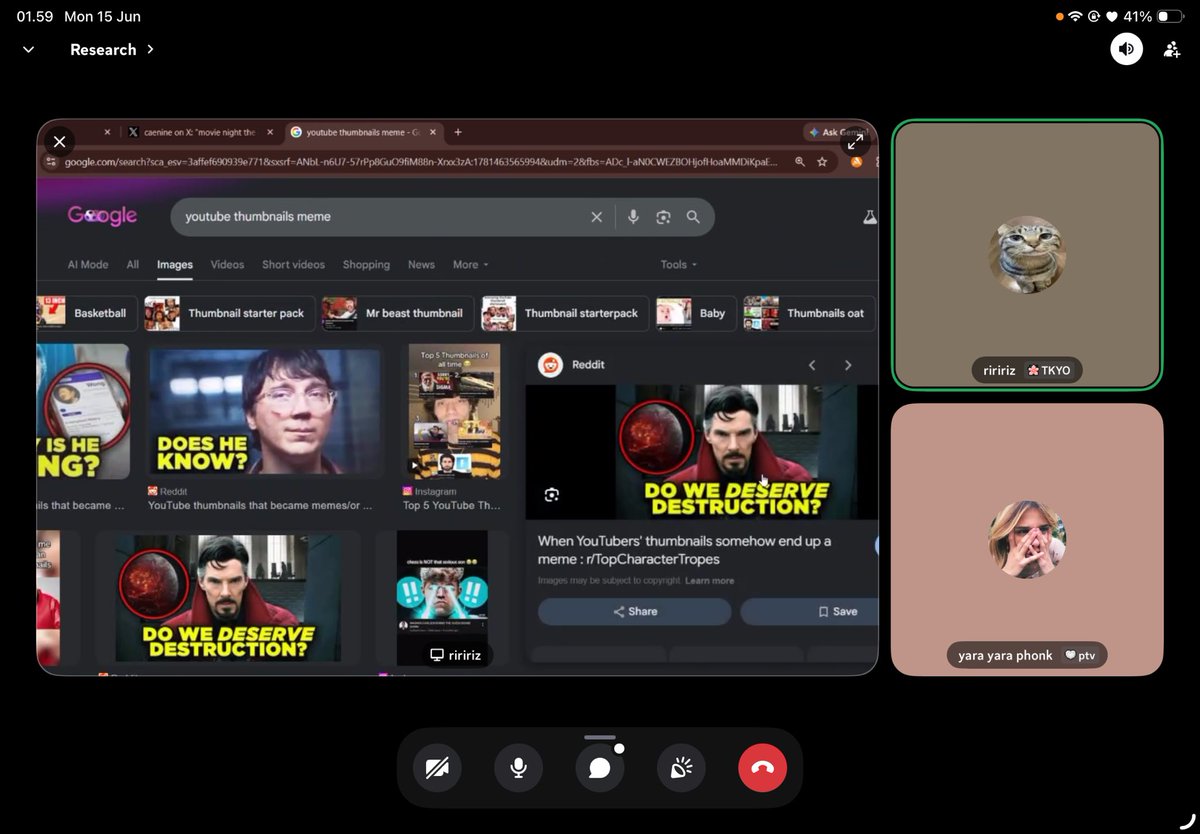Open the Search Labs flask icon

coord(870,217)
